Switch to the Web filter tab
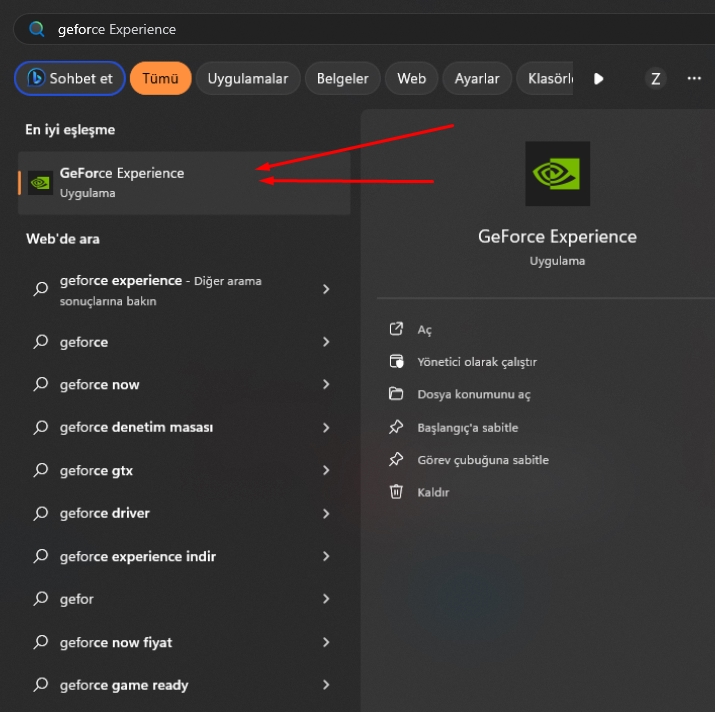This screenshot has width=715, height=712. [x=411, y=78]
